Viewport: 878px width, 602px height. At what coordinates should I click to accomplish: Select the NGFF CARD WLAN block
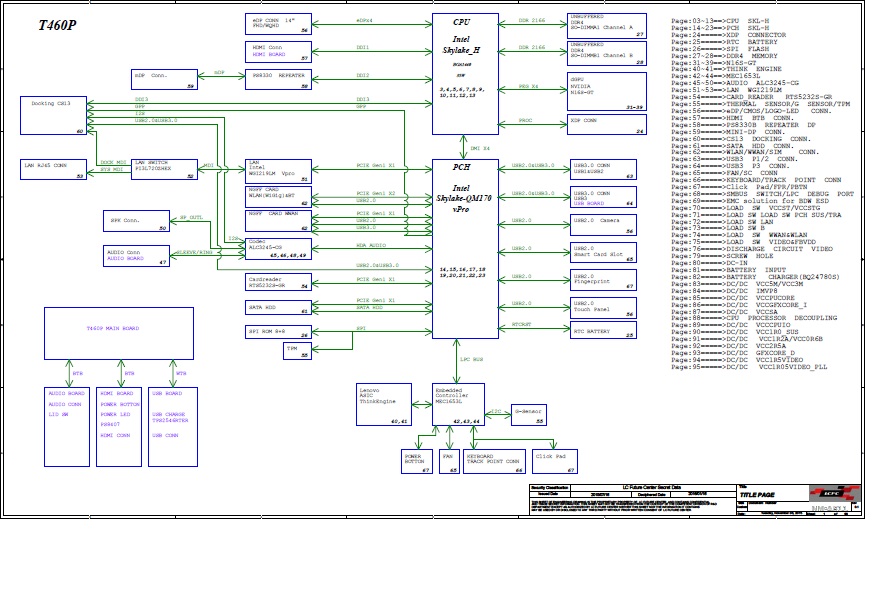(x=278, y=197)
